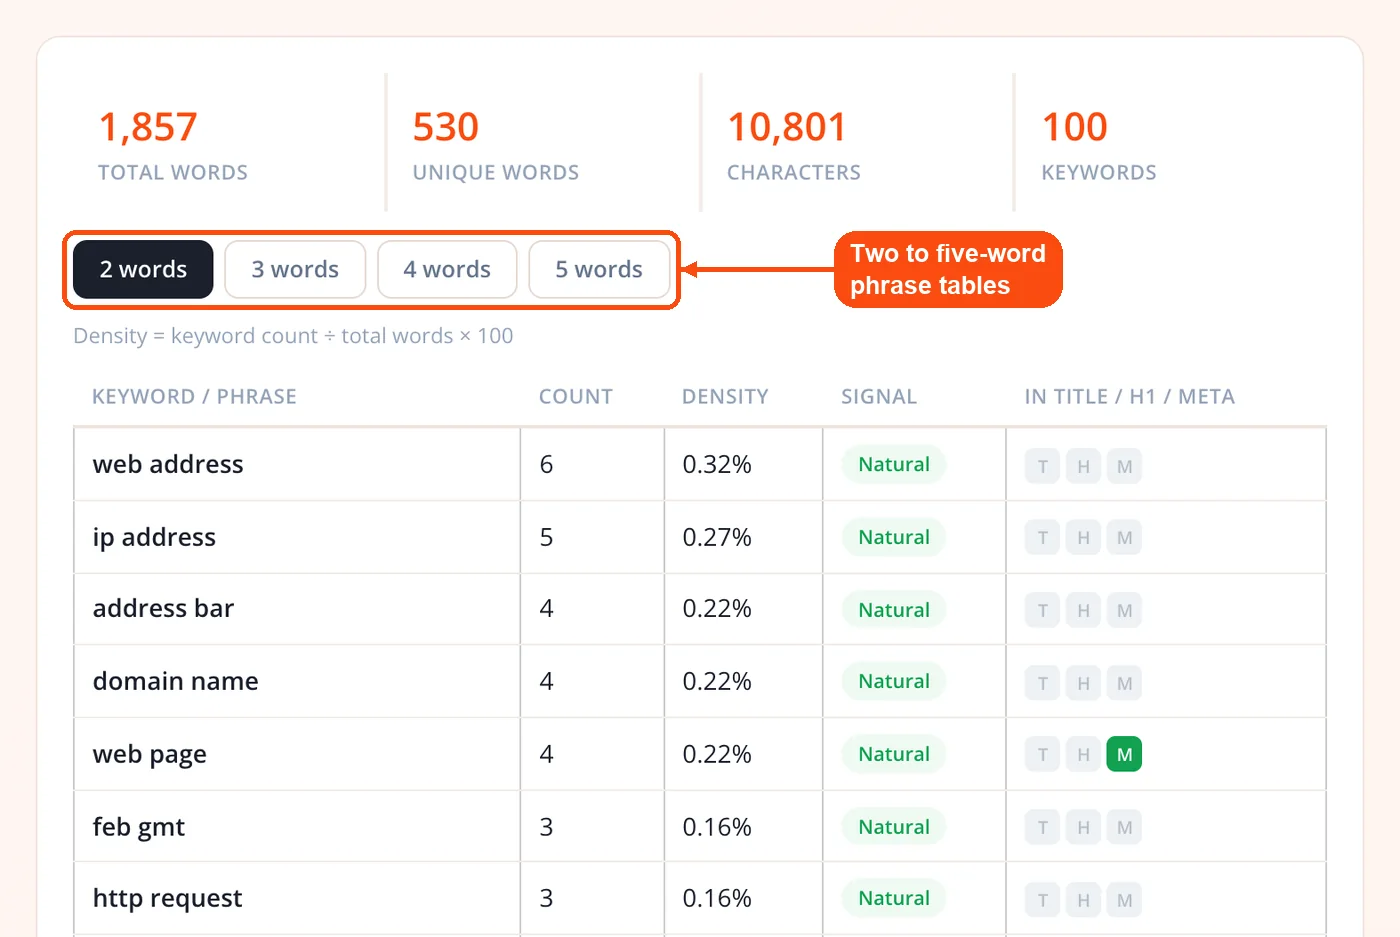
Task: Click http request row's T badge
Action: 1042,900
